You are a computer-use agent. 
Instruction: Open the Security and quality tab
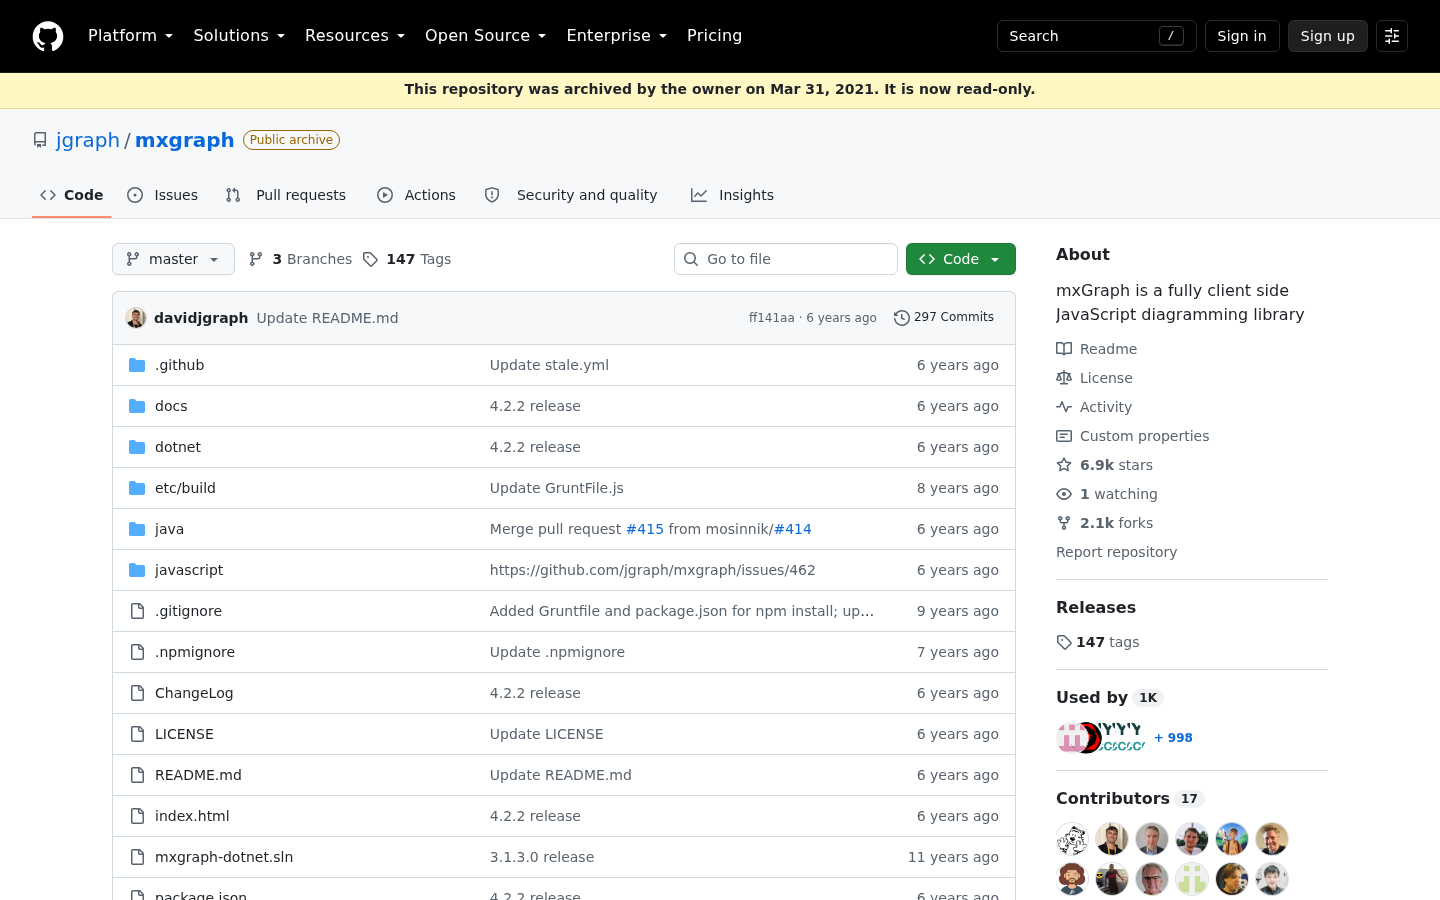pyautogui.click(x=571, y=195)
